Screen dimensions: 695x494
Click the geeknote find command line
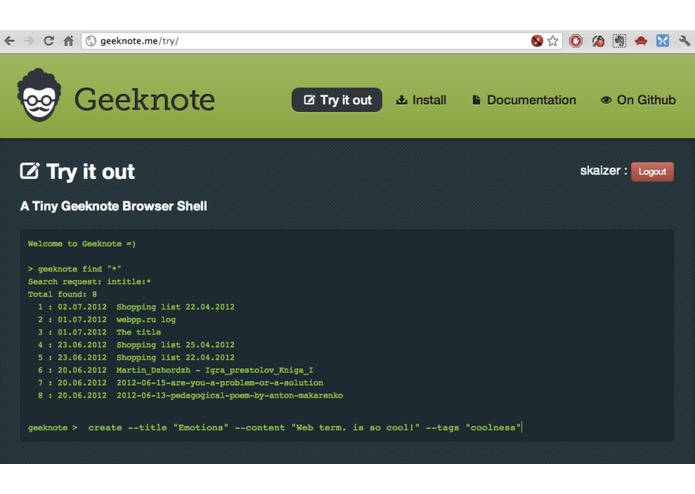click(x=74, y=269)
